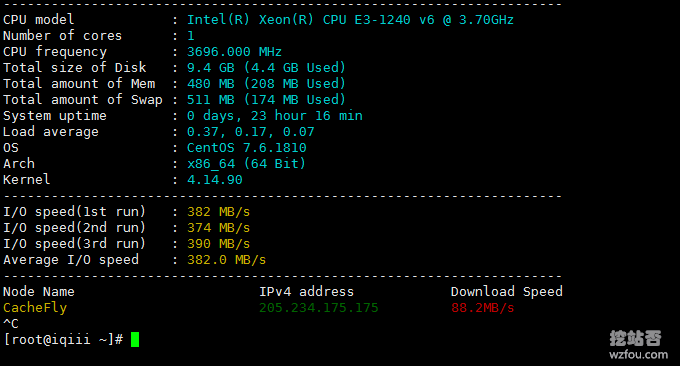Screen dimensions: 680x366
Task: Click the load average '0.37, 0.17, 0.07'
Action: (250, 132)
